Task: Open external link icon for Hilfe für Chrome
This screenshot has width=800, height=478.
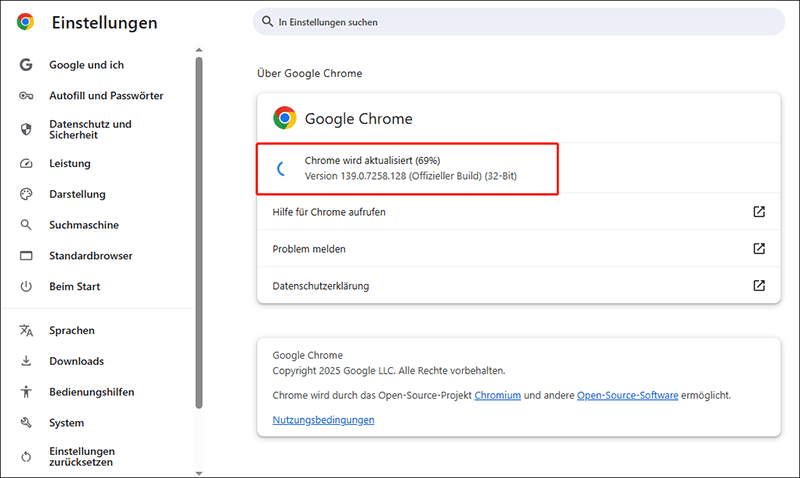Action: coord(759,212)
